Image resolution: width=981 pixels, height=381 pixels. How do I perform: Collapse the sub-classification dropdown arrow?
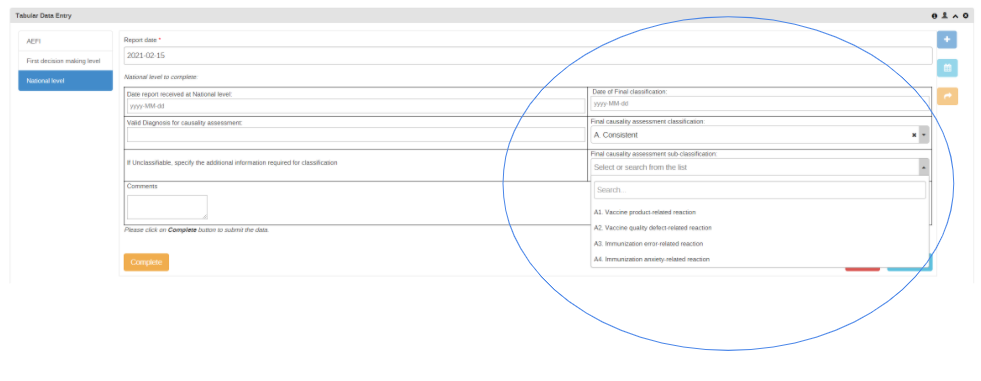(924, 167)
